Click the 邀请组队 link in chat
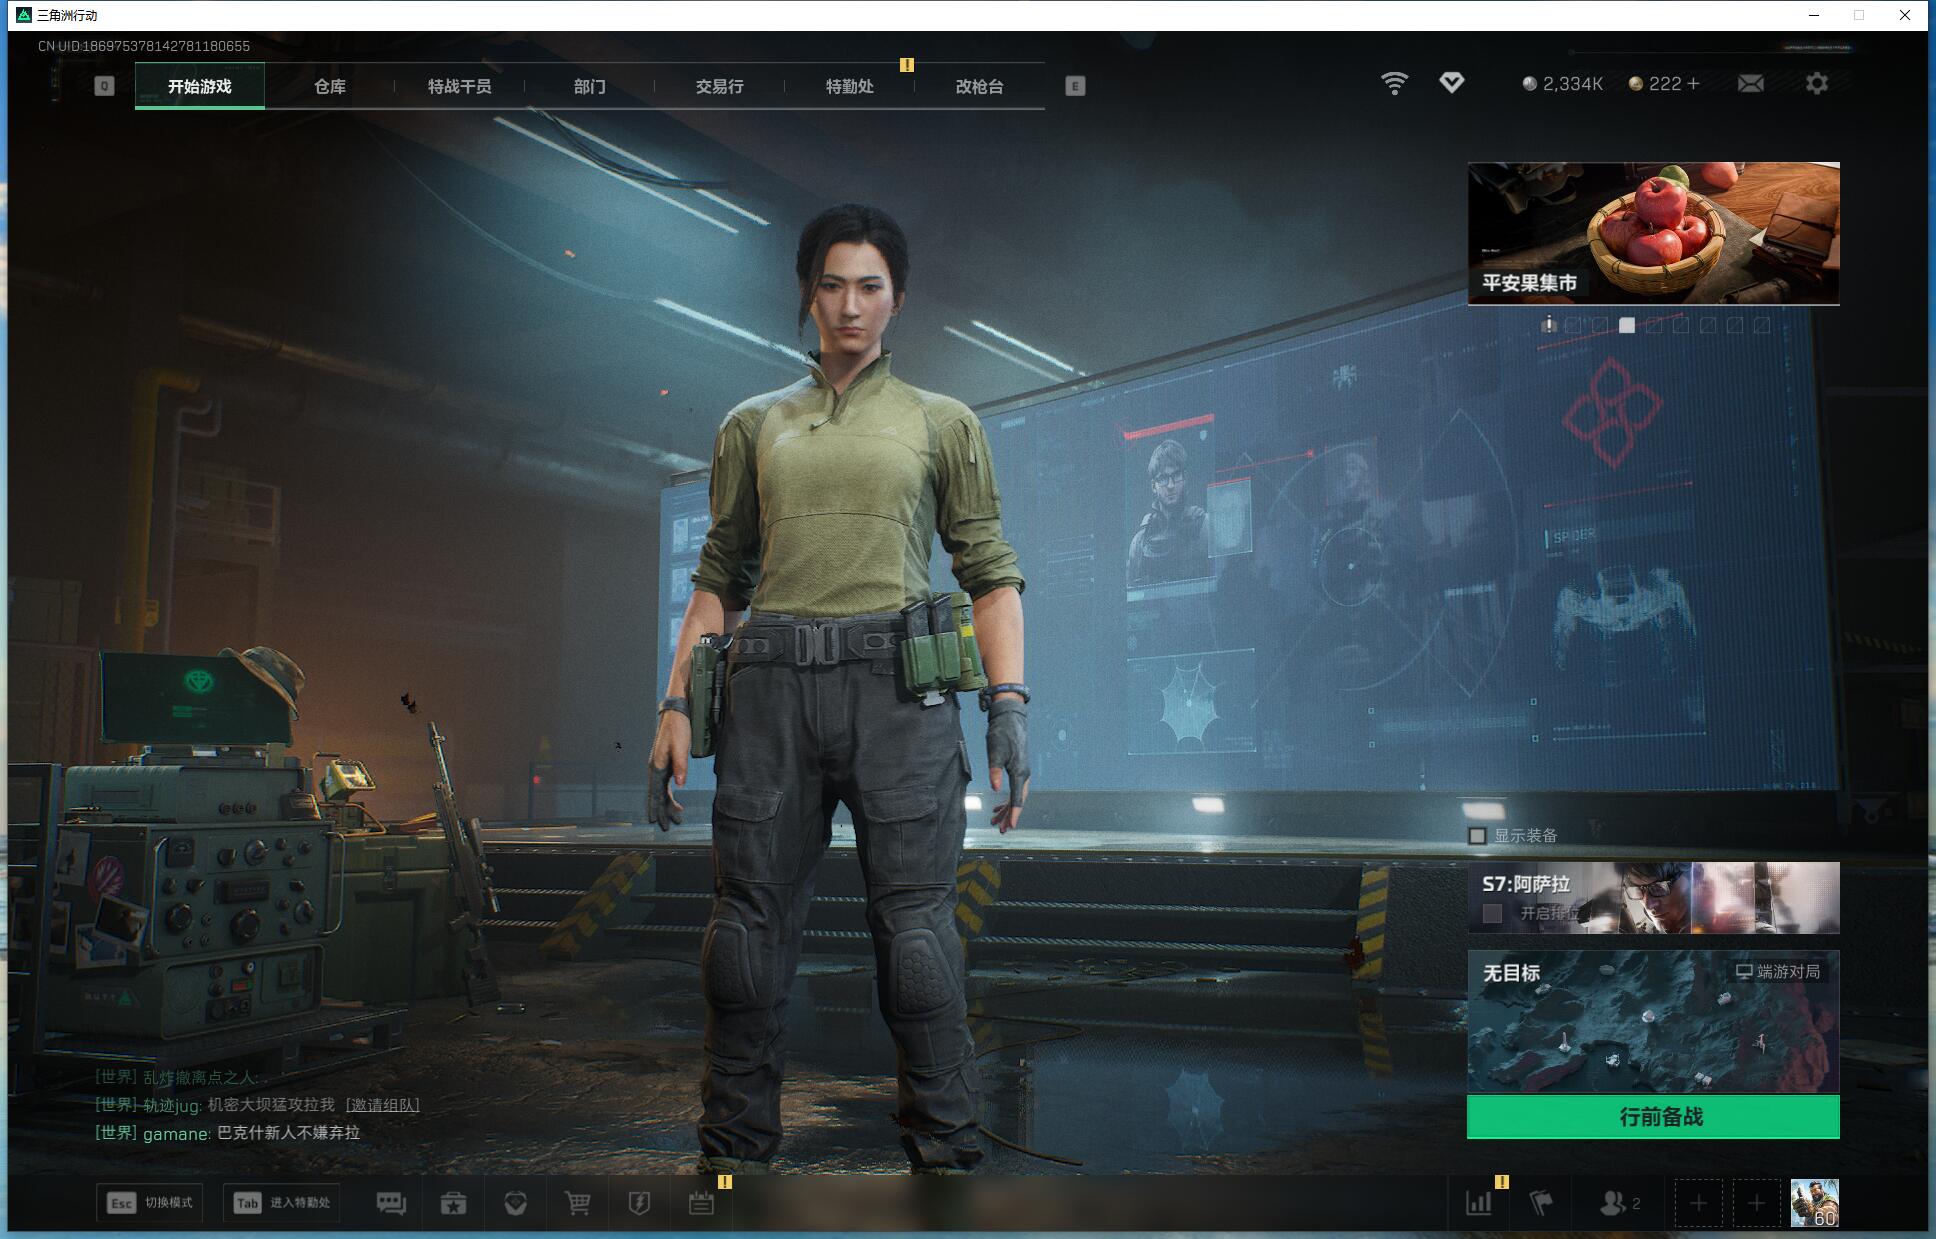1936x1239 pixels. tap(382, 1105)
